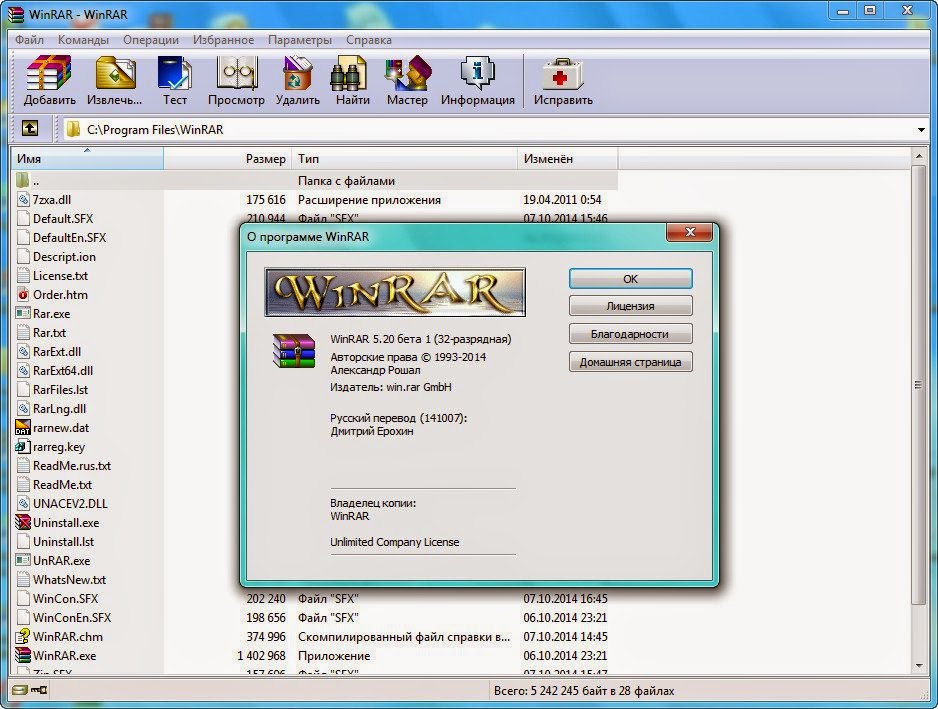Viewport: 938px width, 709px height.
Task: Open the Справка menu
Action: click(368, 39)
